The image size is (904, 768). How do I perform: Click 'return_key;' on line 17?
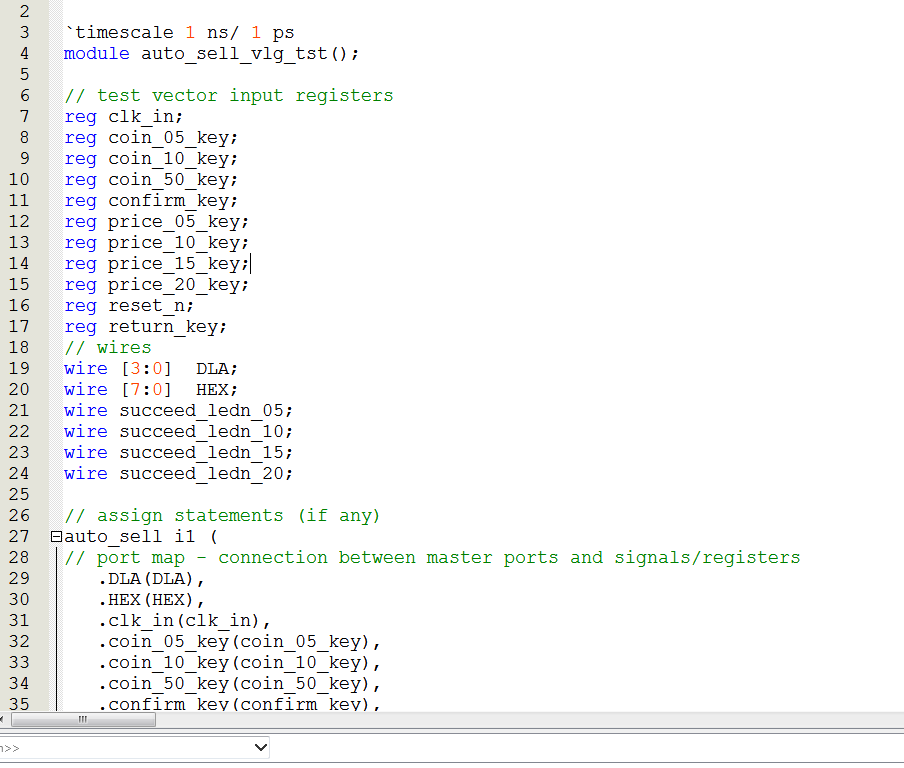coord(168,327)
